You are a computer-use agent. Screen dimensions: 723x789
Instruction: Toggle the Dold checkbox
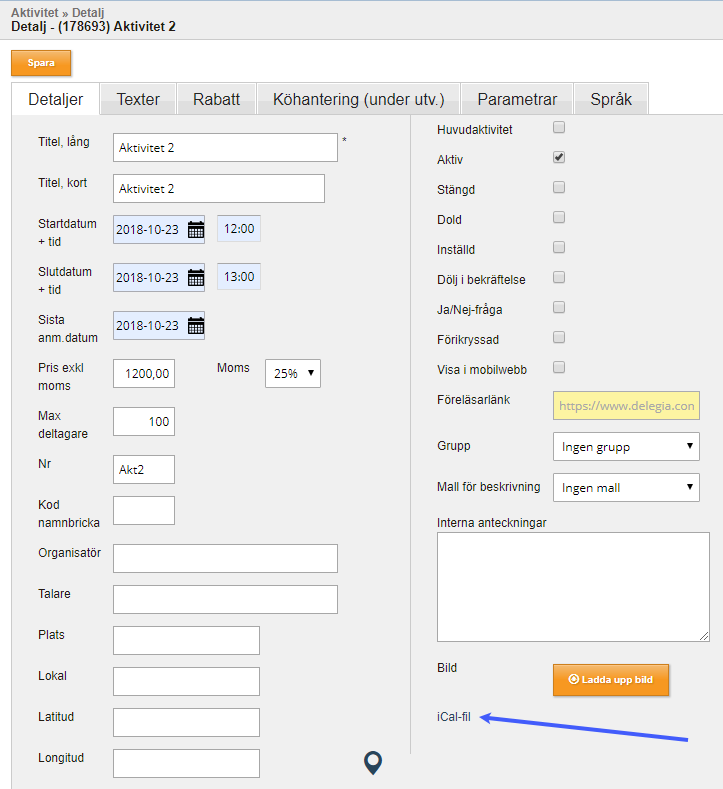559,217
